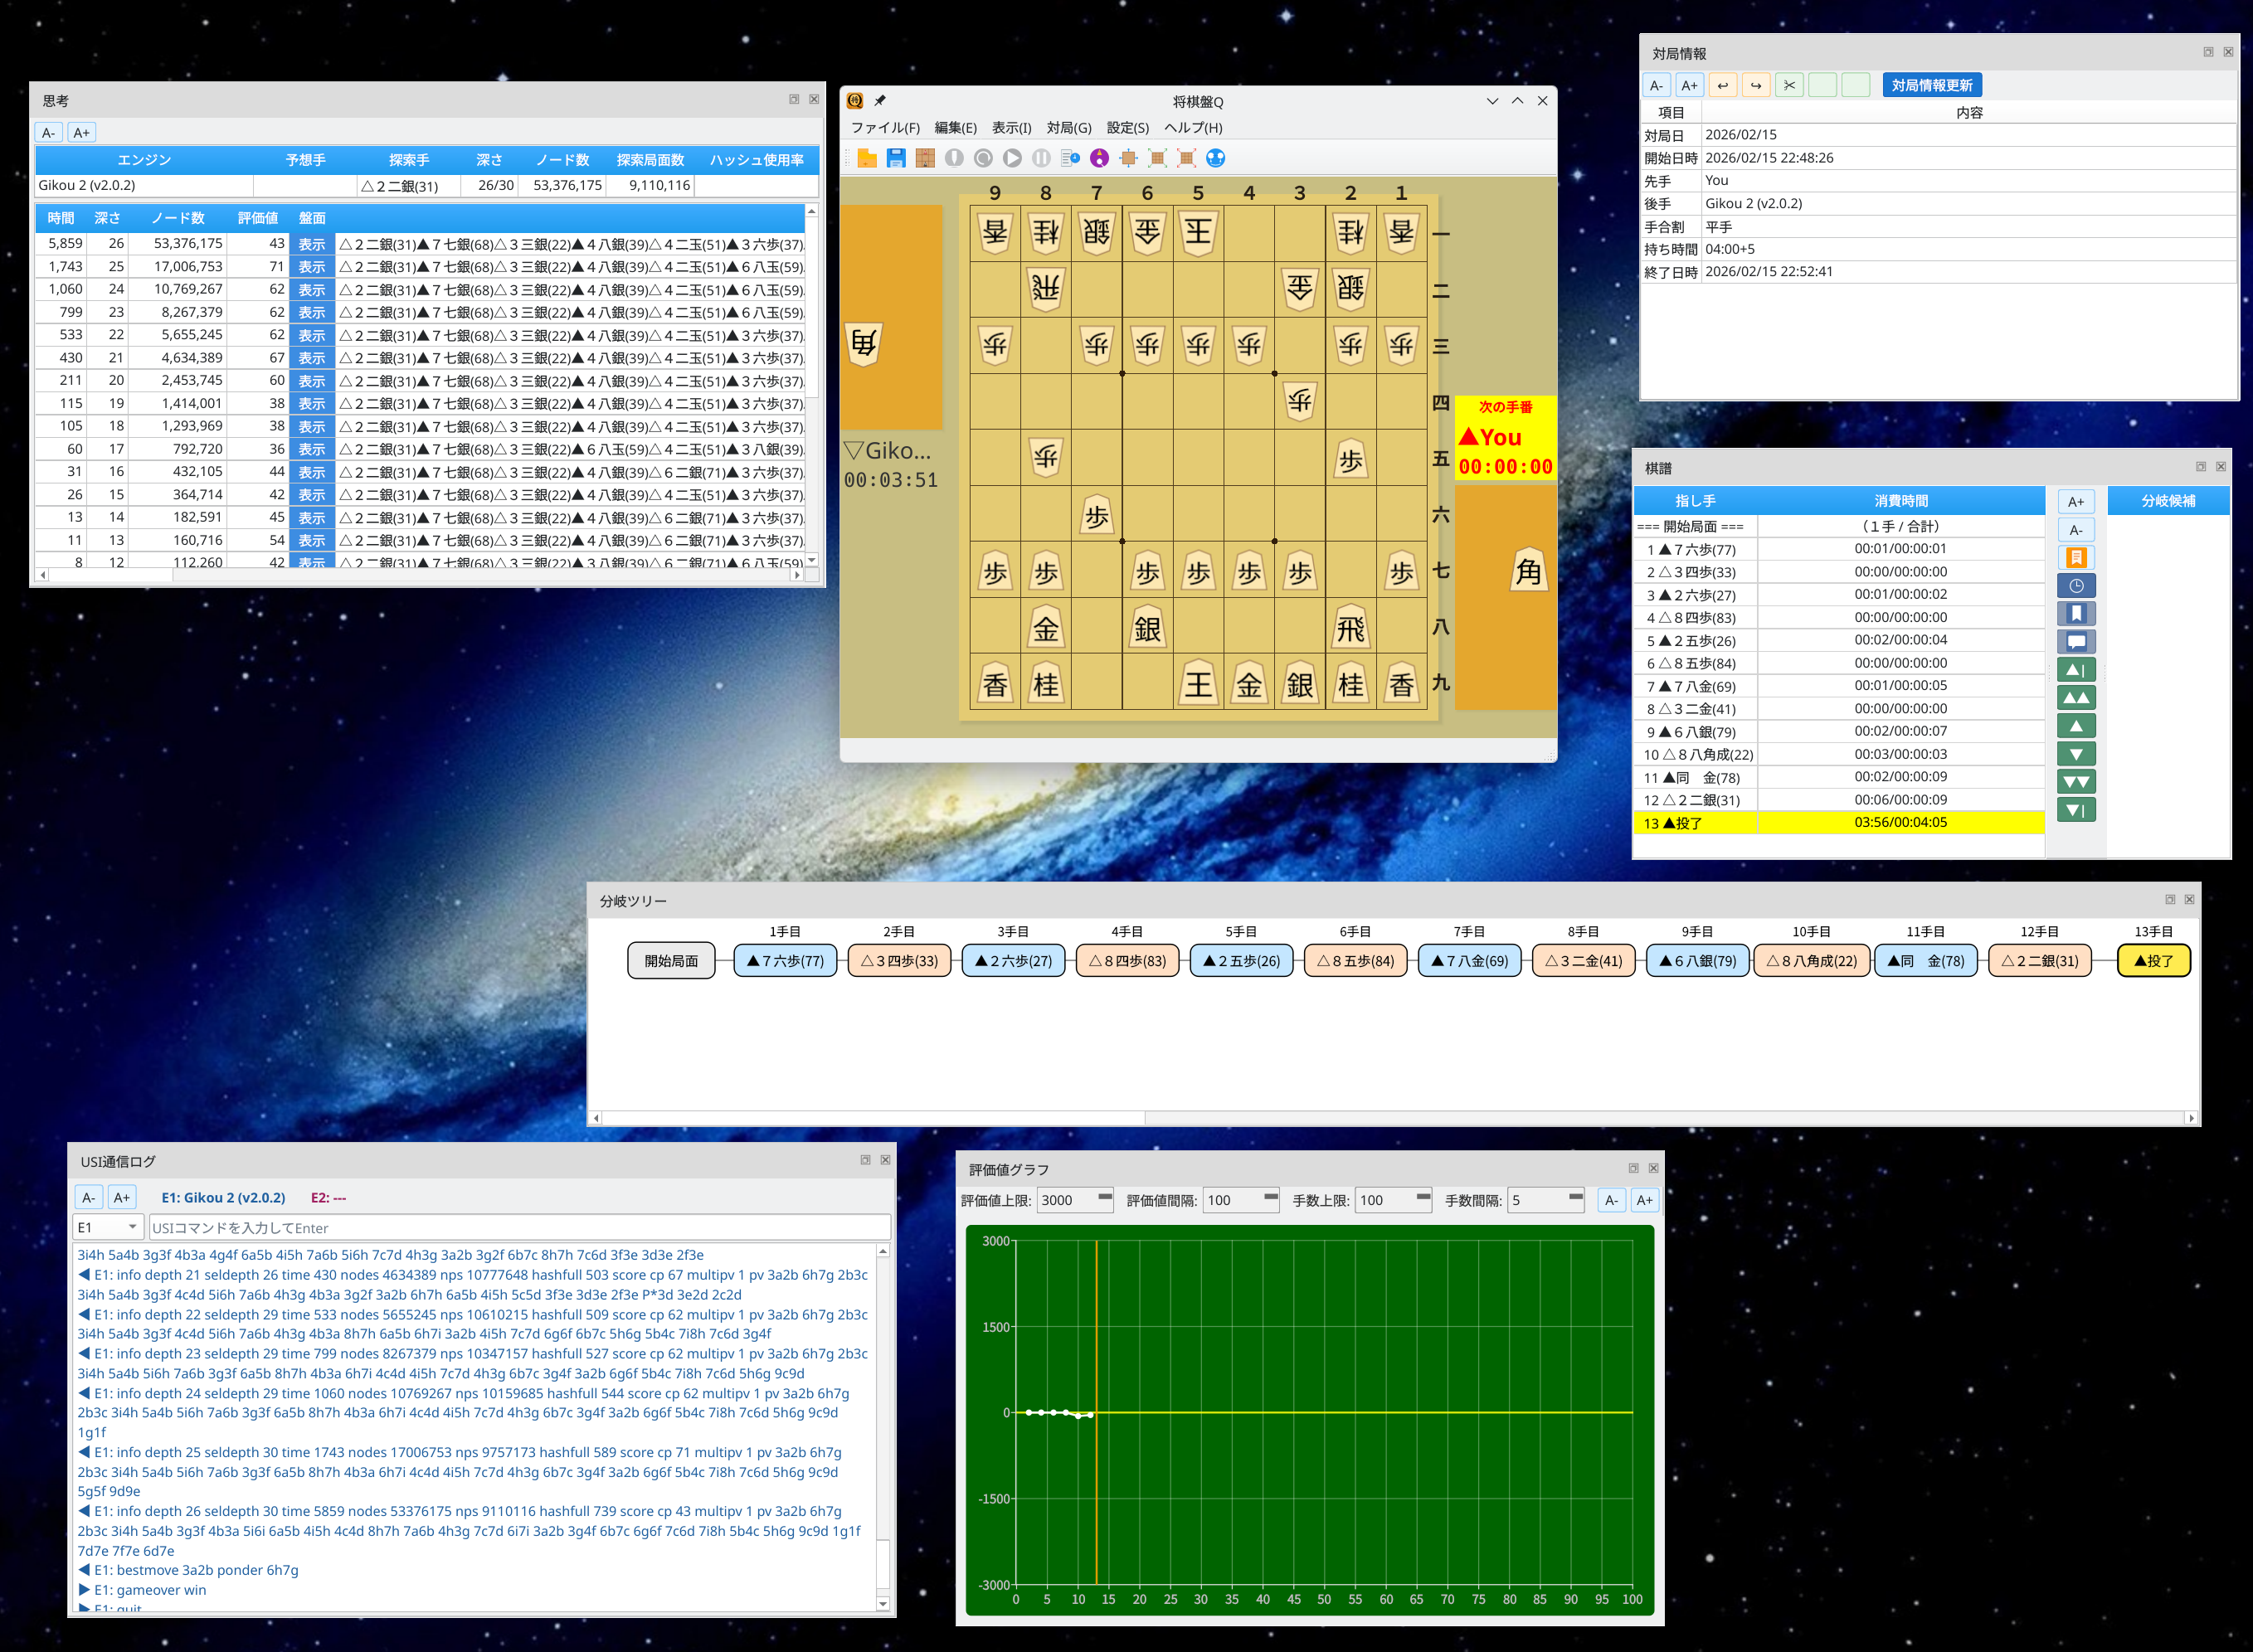This screenshot has width=2253, height=1652.
Task: Click the 対局情報更新 button
Action: click(x=1931, y=85)
